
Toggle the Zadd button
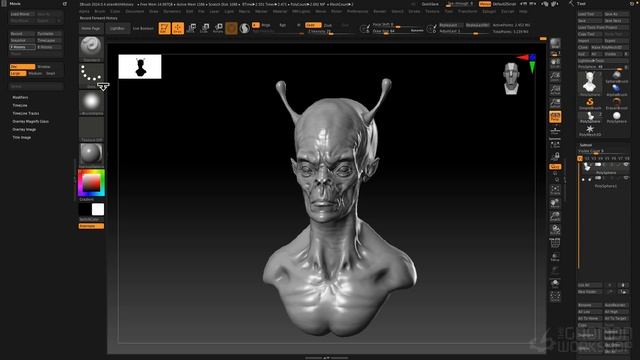click(x=313, y=25)
